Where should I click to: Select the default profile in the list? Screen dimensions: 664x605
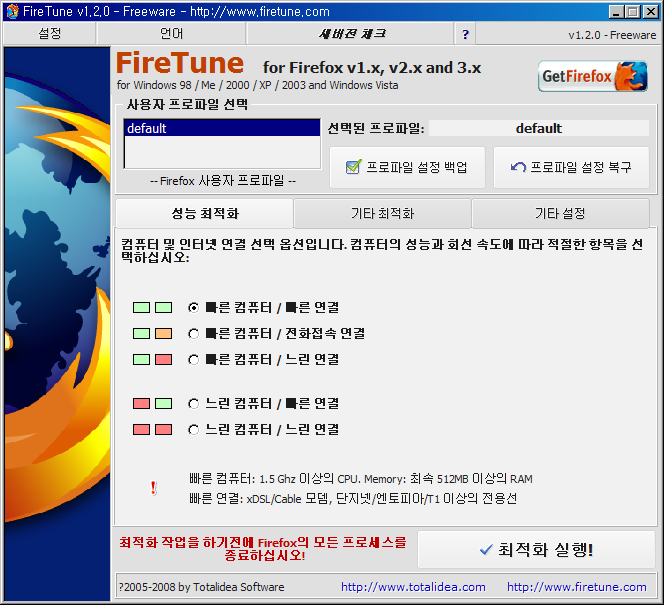(x=222, y=128)
